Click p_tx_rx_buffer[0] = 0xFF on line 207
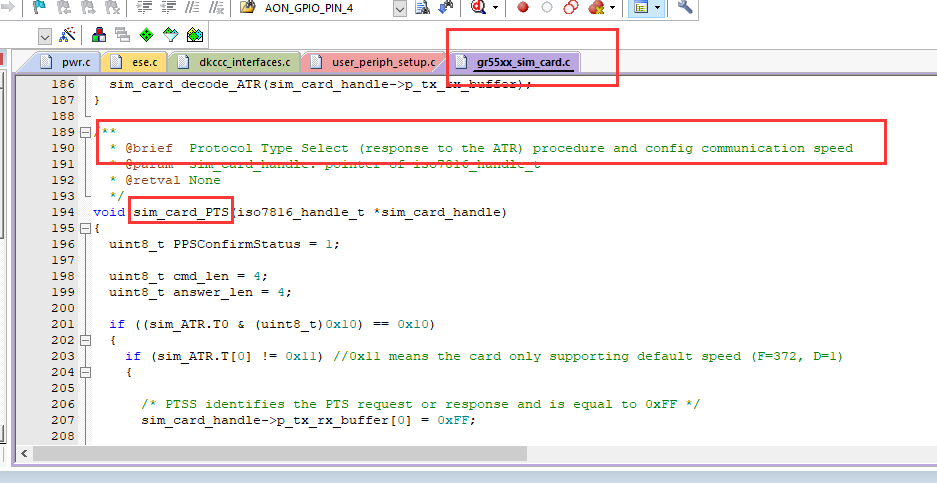This screenshot has width=937, height=483. coord(378,420)
